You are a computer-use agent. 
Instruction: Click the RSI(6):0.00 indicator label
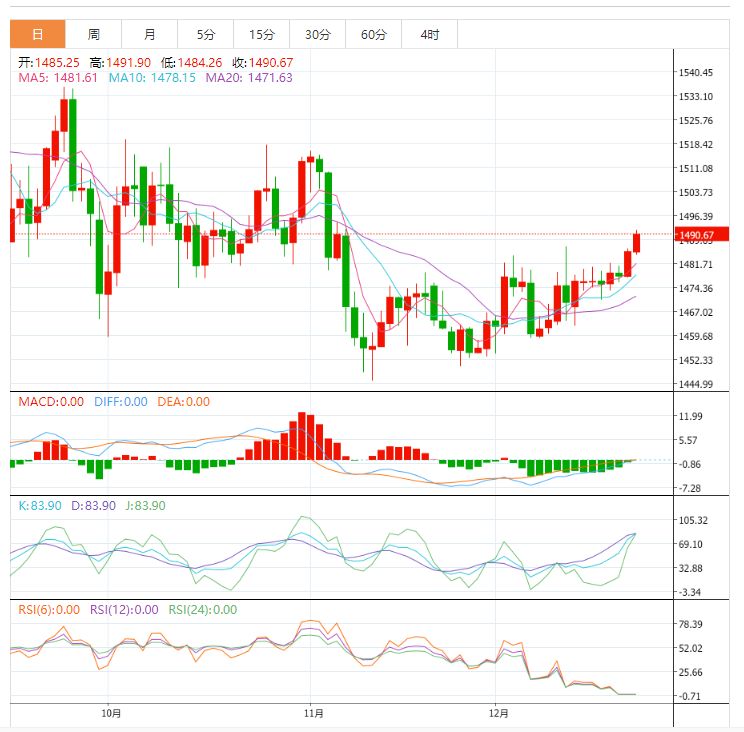pyautogui.click(x=49, y=609)
